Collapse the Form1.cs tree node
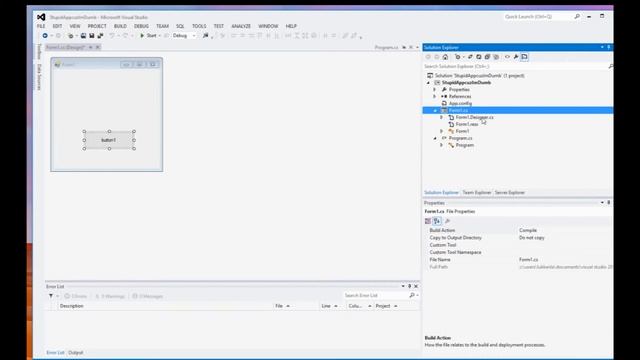 435,111
